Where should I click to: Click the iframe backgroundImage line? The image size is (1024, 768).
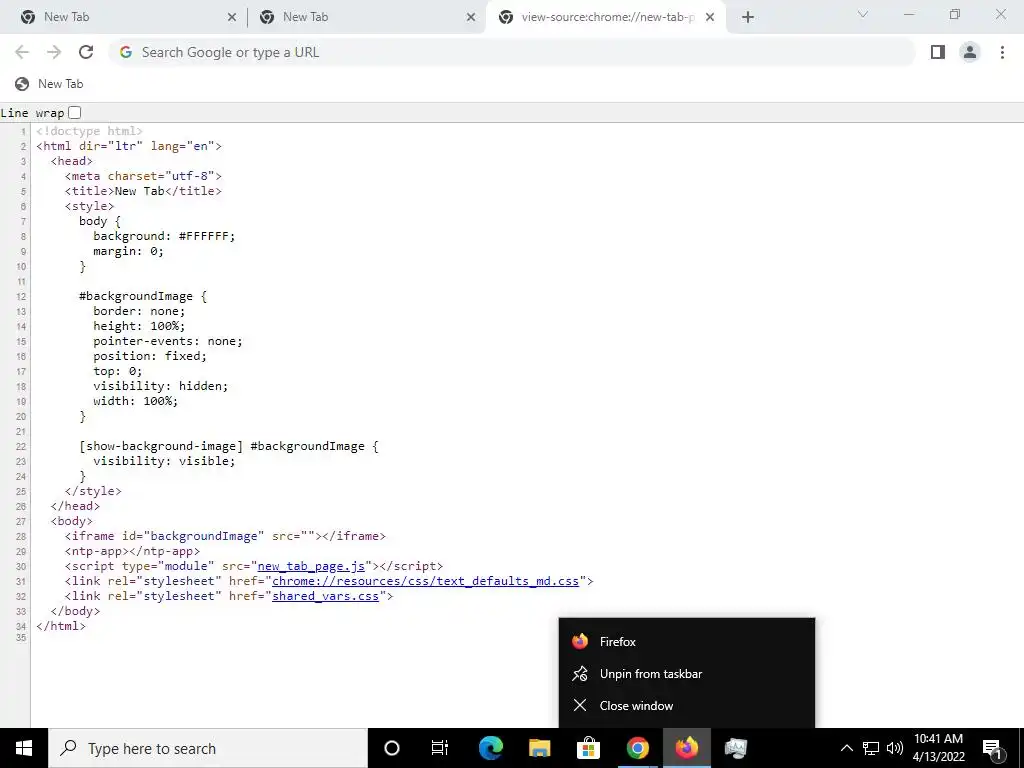pyautogui.click(x=225, y=536)
